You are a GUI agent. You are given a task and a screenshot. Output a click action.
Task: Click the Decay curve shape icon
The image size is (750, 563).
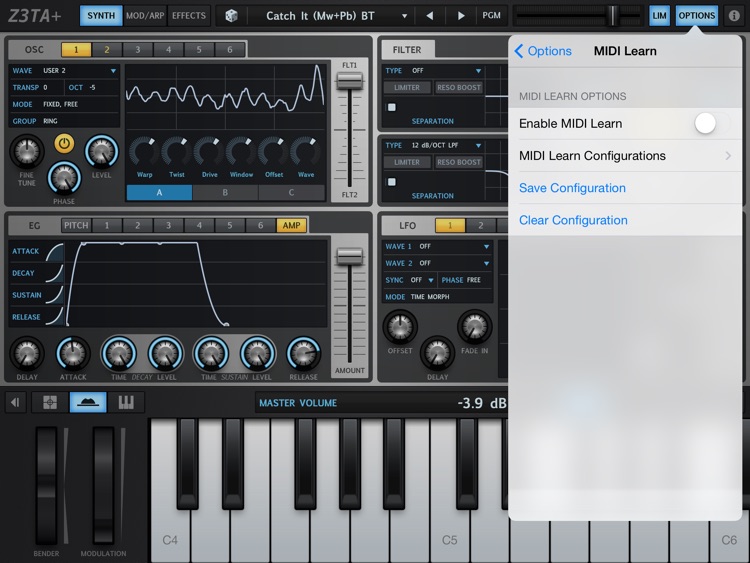(55, 273)
